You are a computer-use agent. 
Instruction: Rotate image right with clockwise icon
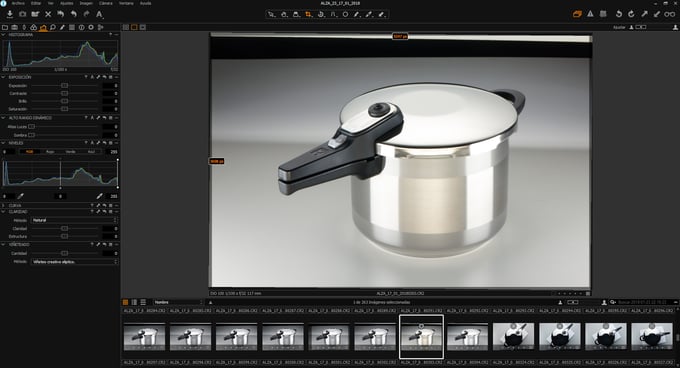click(x=631, y=14)
